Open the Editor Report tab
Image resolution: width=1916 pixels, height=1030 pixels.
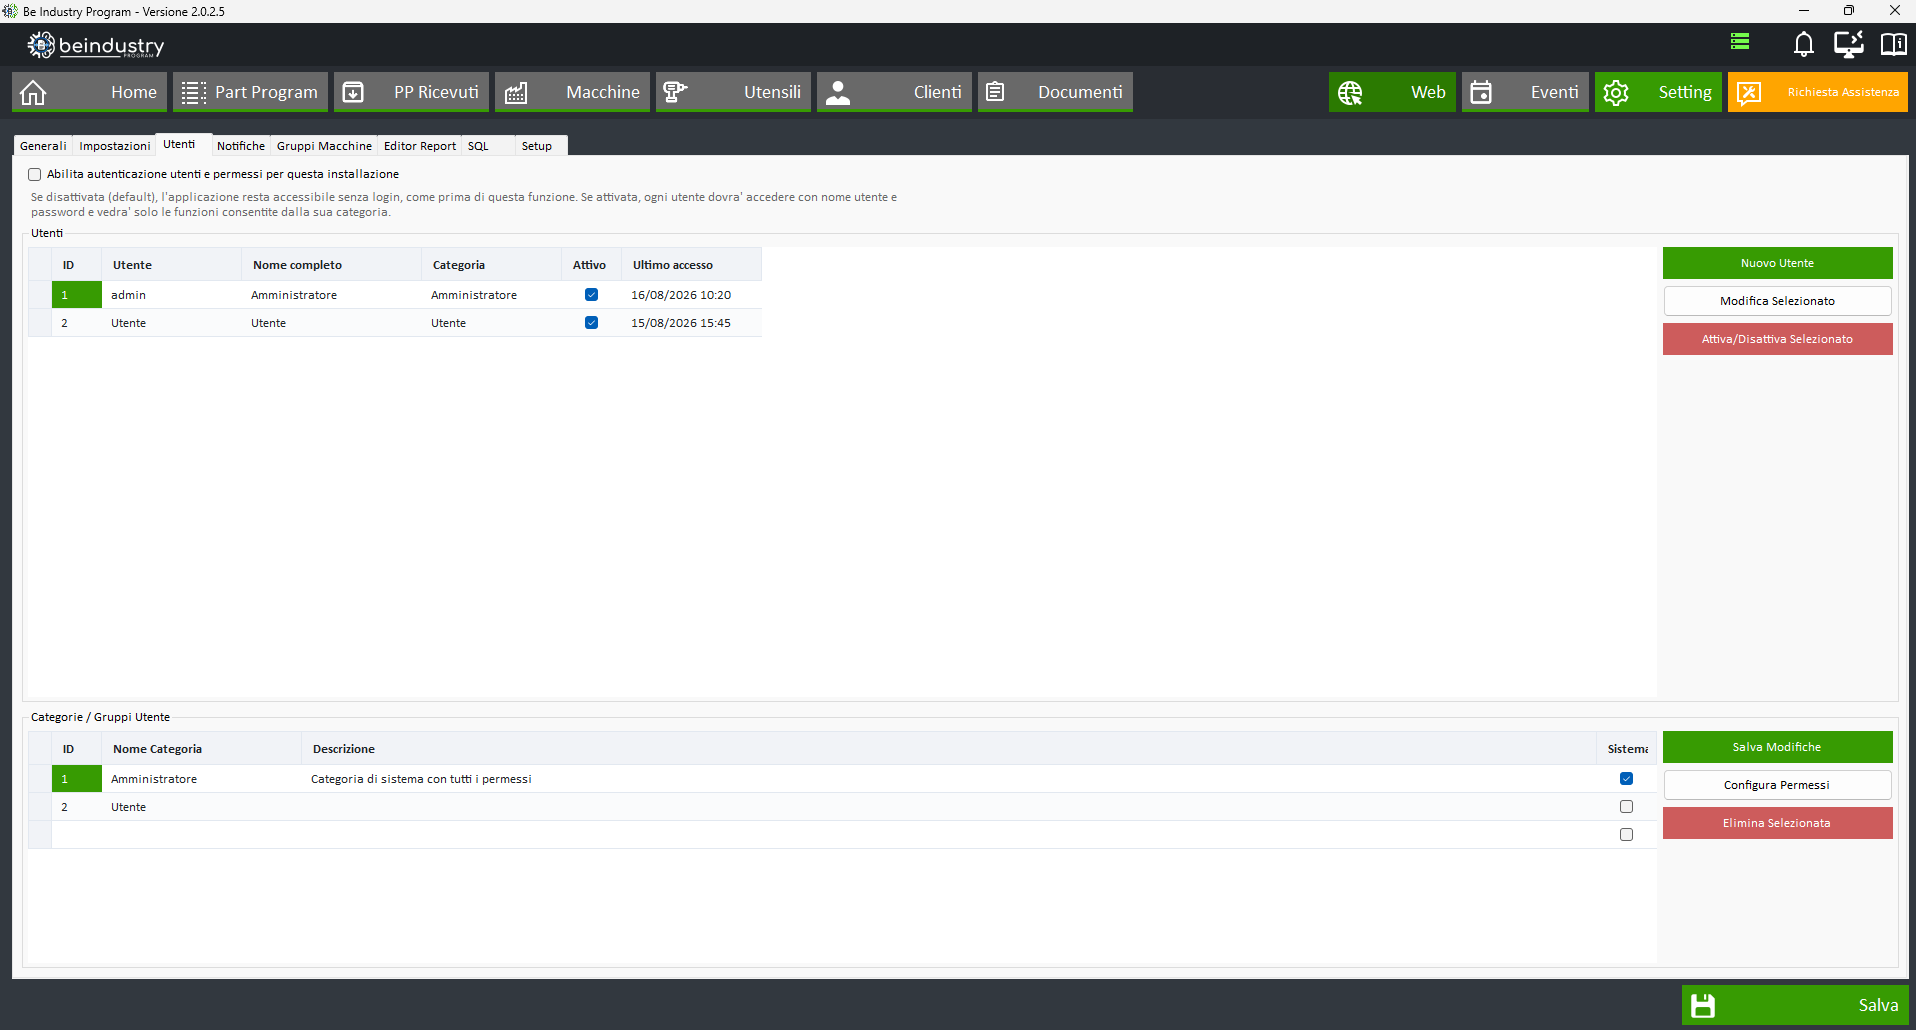click(420, 146)
